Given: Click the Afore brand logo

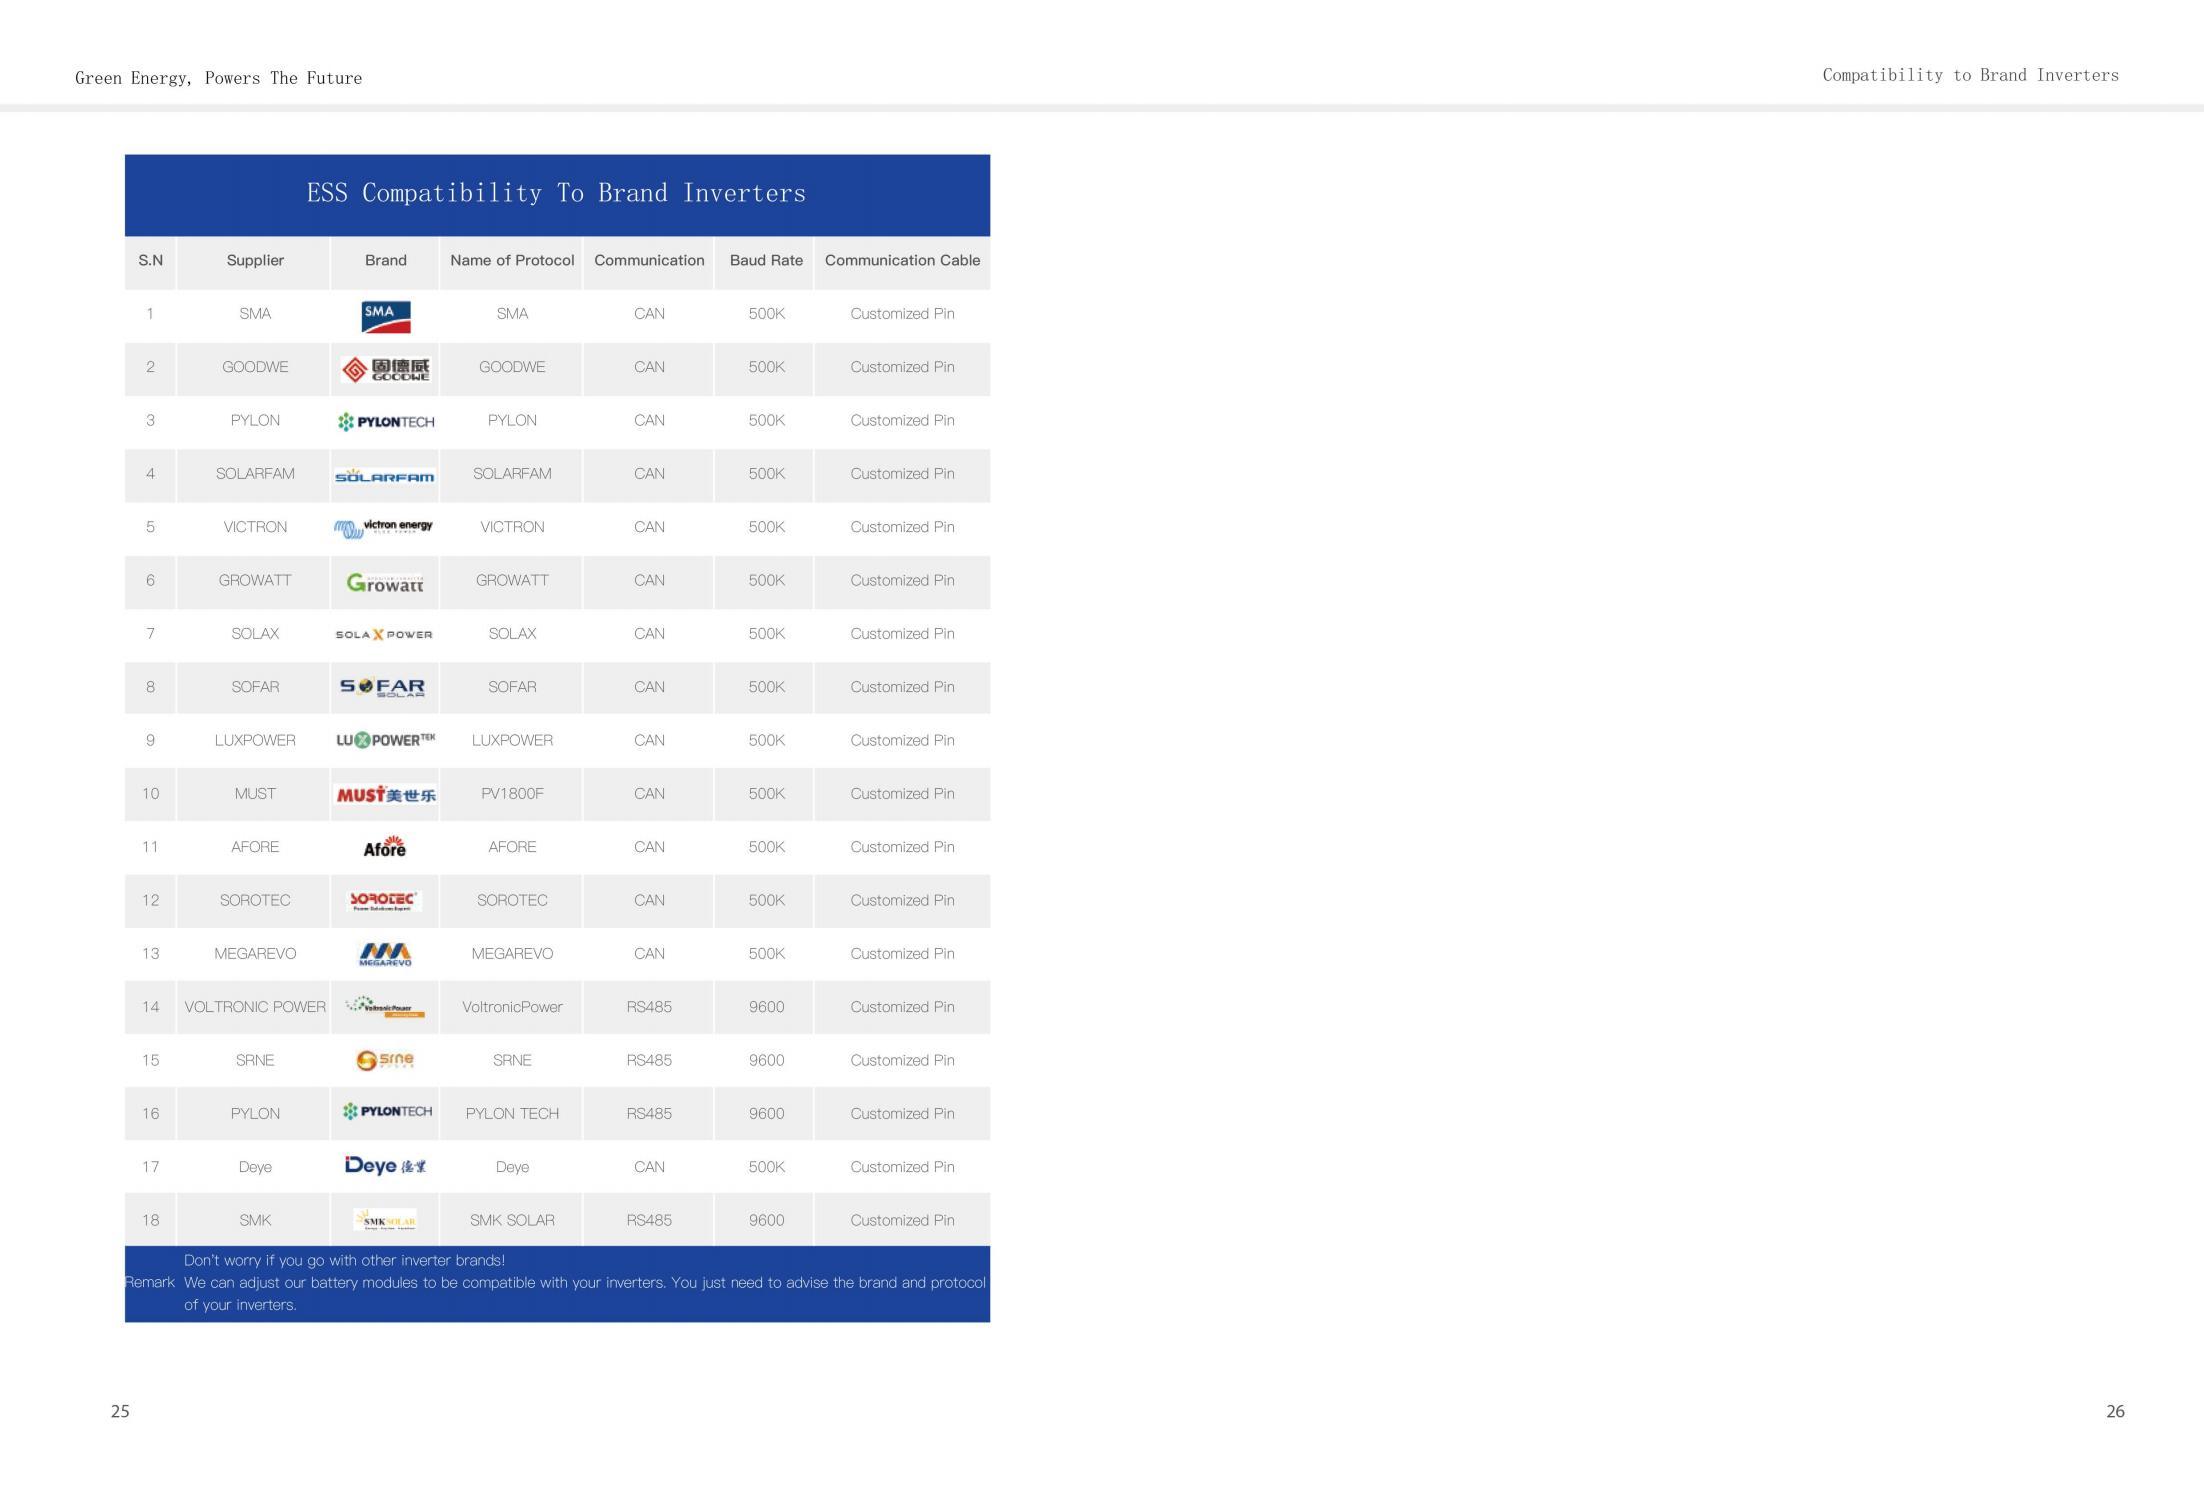Looking at the screenshot, I should tap(385, 847).
